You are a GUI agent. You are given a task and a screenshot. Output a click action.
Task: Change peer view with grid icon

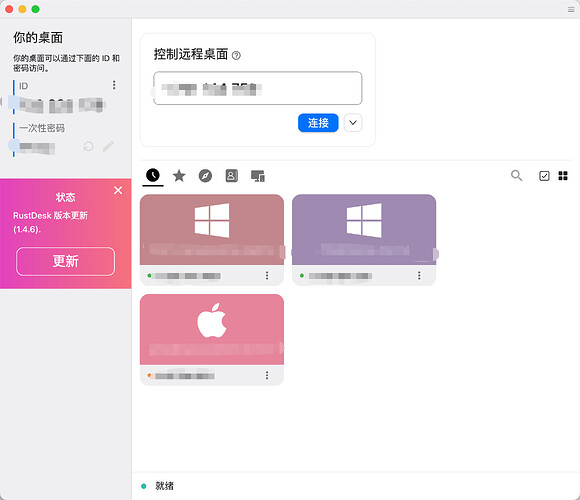(563, 176)
